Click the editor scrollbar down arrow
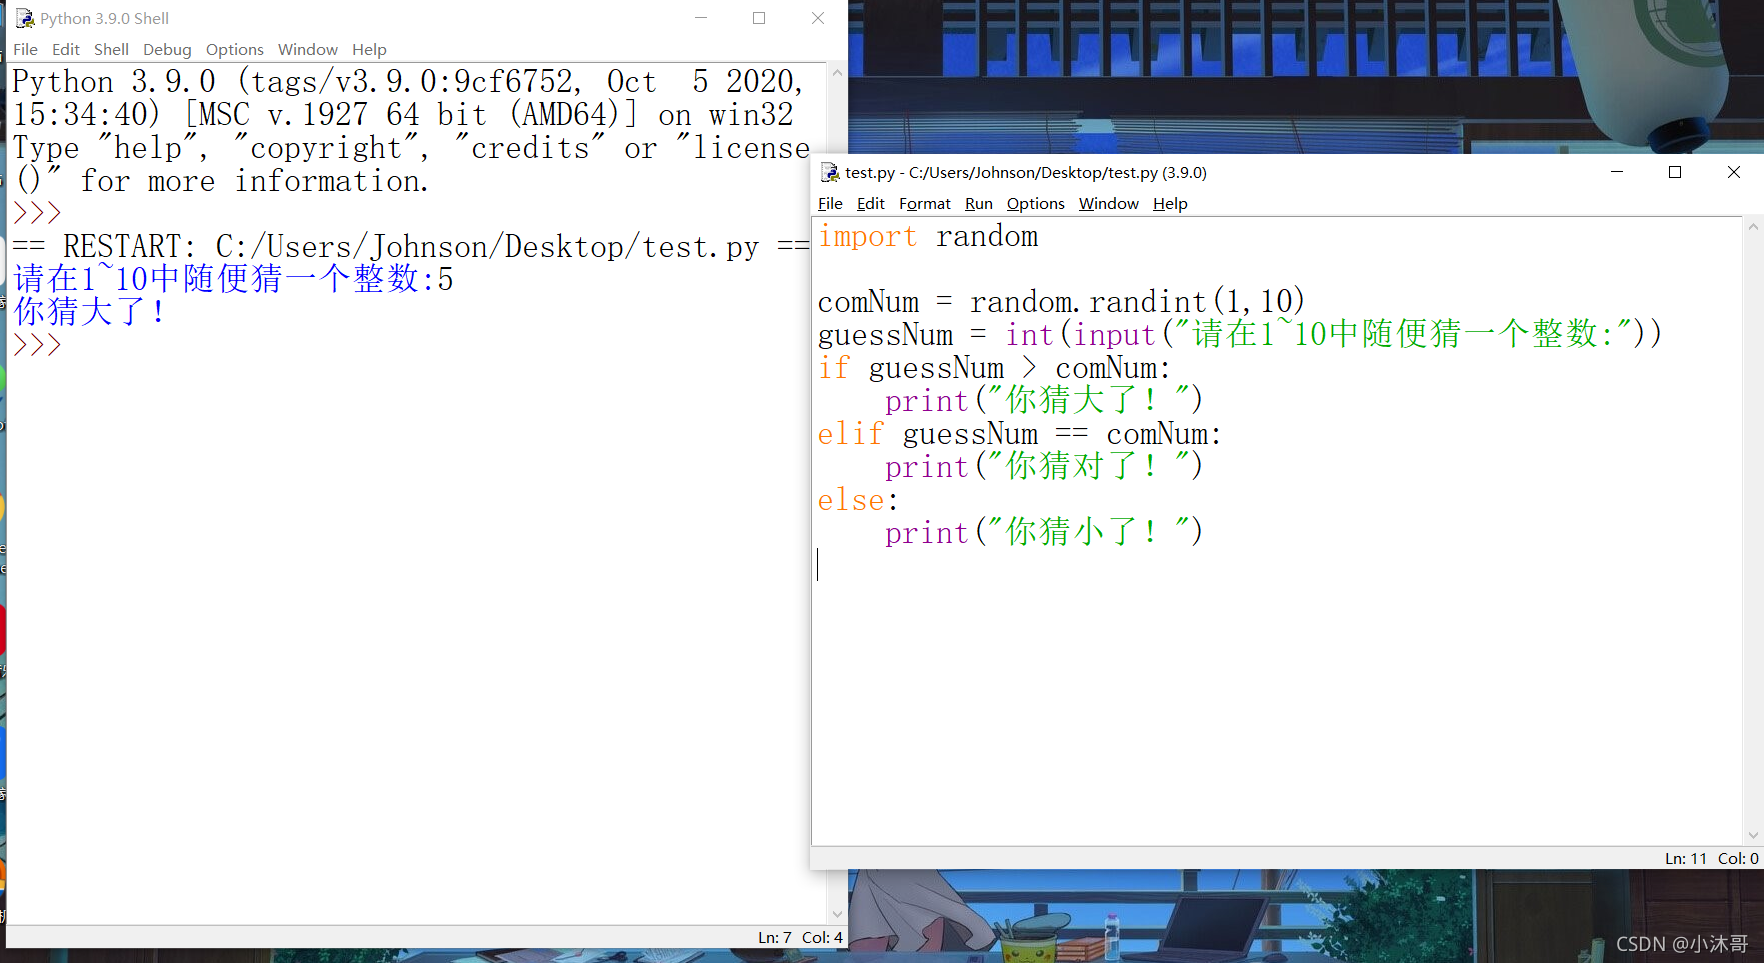Screen dimensions: 1764x963 pyautogui.click(x=1753, y=835)
